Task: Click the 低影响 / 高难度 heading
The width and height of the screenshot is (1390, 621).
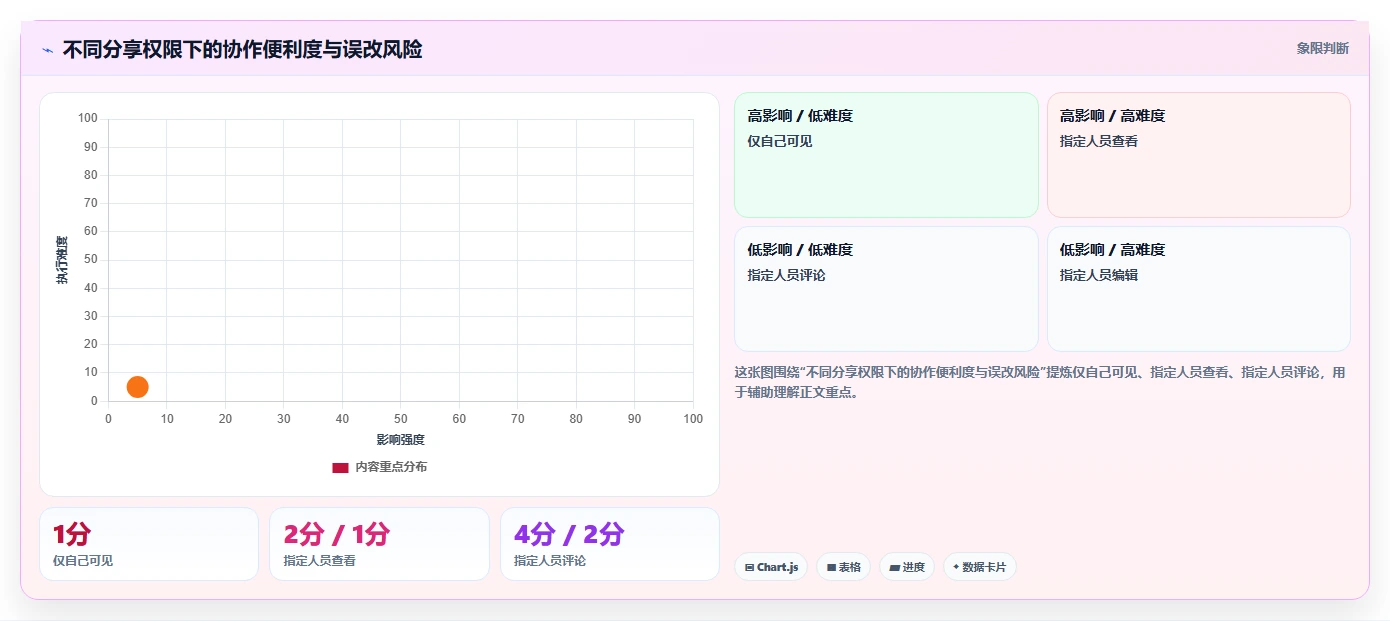Action: [x=1112, y=250]
